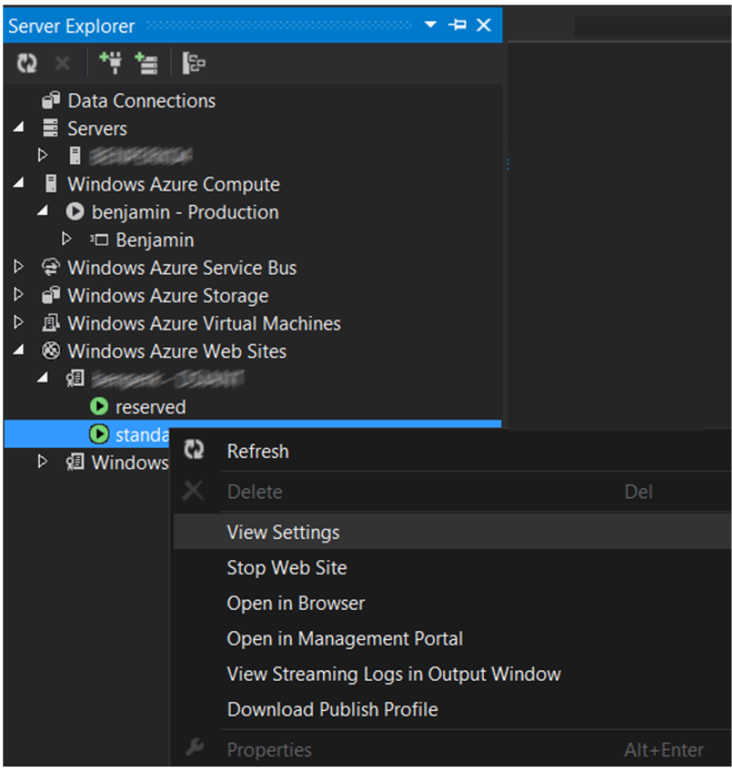Expand the Windows Azure Storage node
This screenshot has height=768, width=732.
pos(19,295)
